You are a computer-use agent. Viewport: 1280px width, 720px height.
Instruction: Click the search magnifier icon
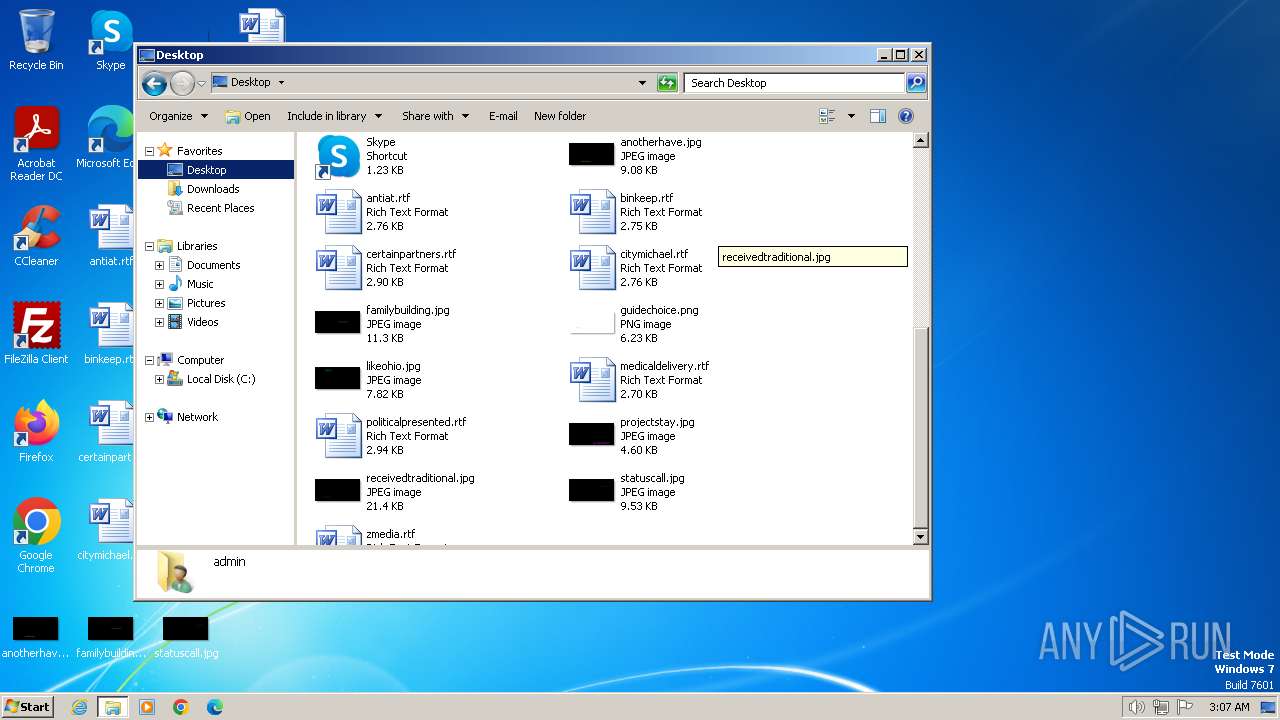[x=916, y=83]
